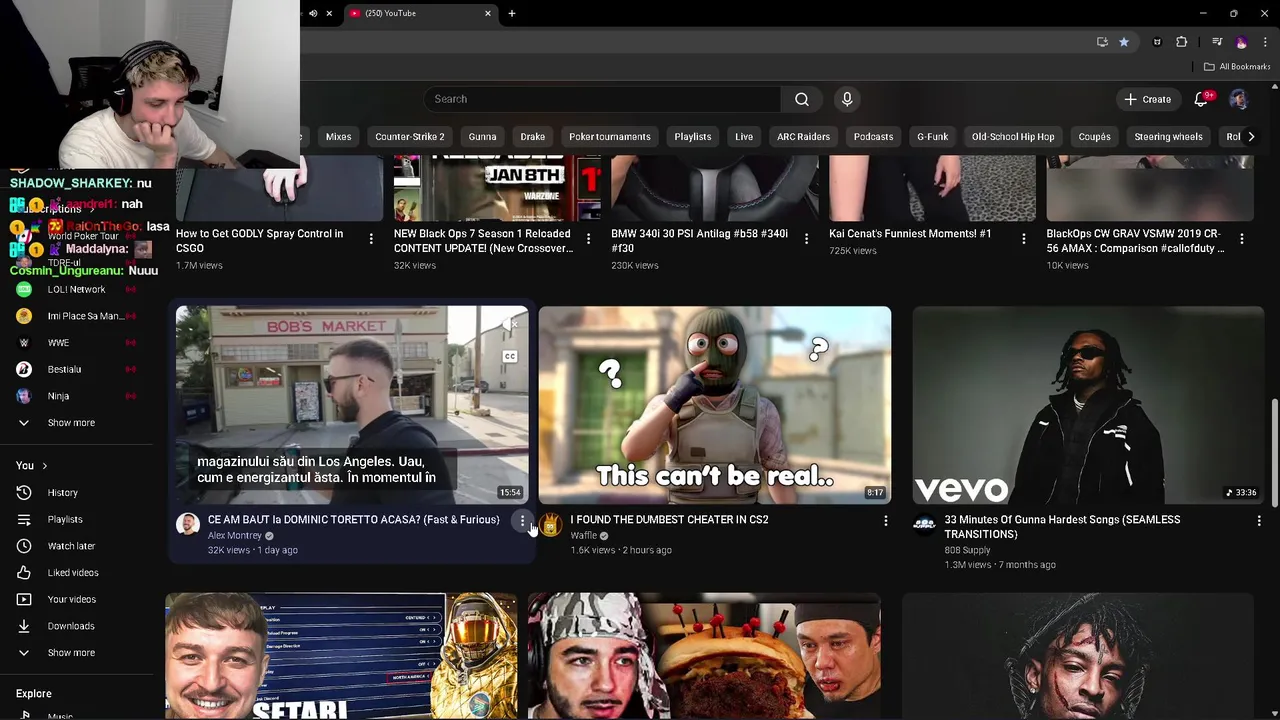Viewport: 1280px width, 720px height.
Task: Open Chrome three-dot menu
Action: (x=1266, y=42)
